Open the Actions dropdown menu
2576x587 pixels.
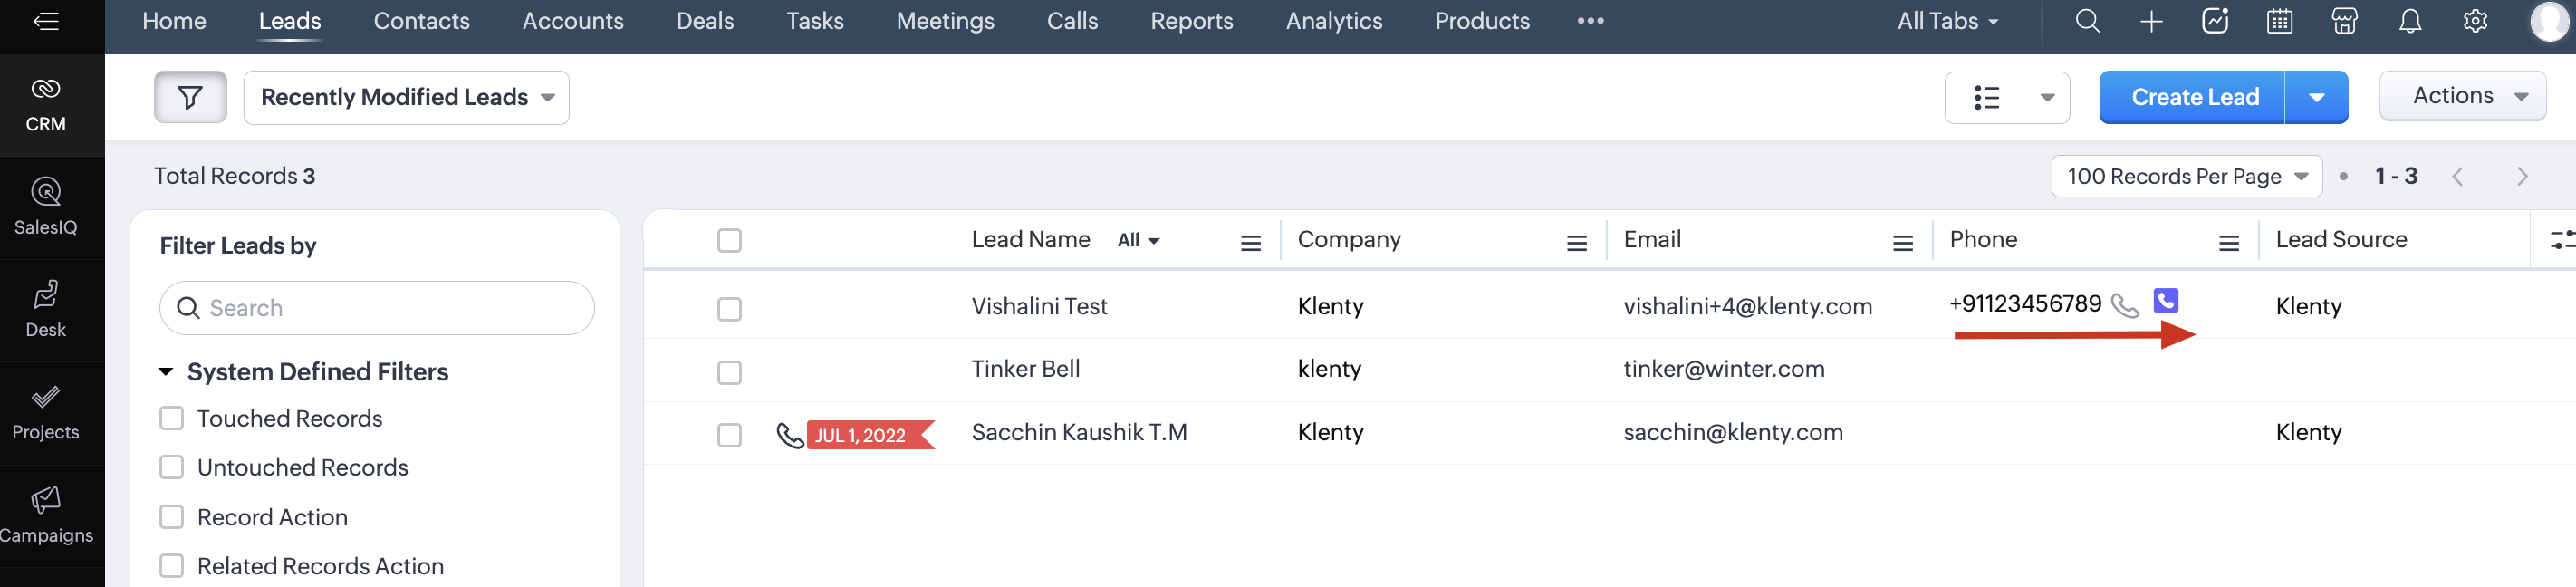click(2462, 96)
